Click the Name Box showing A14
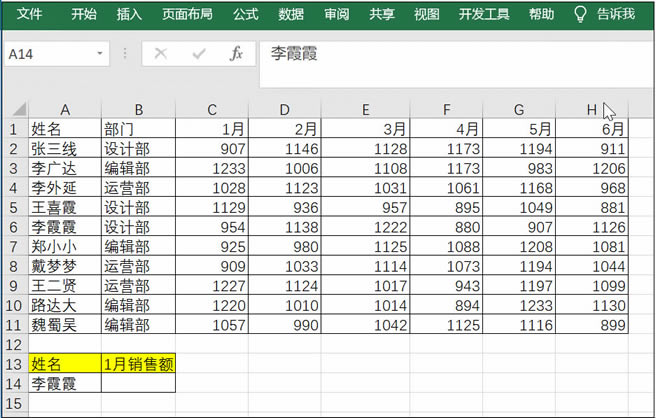 pyautogui.click(x=50, y=54)
